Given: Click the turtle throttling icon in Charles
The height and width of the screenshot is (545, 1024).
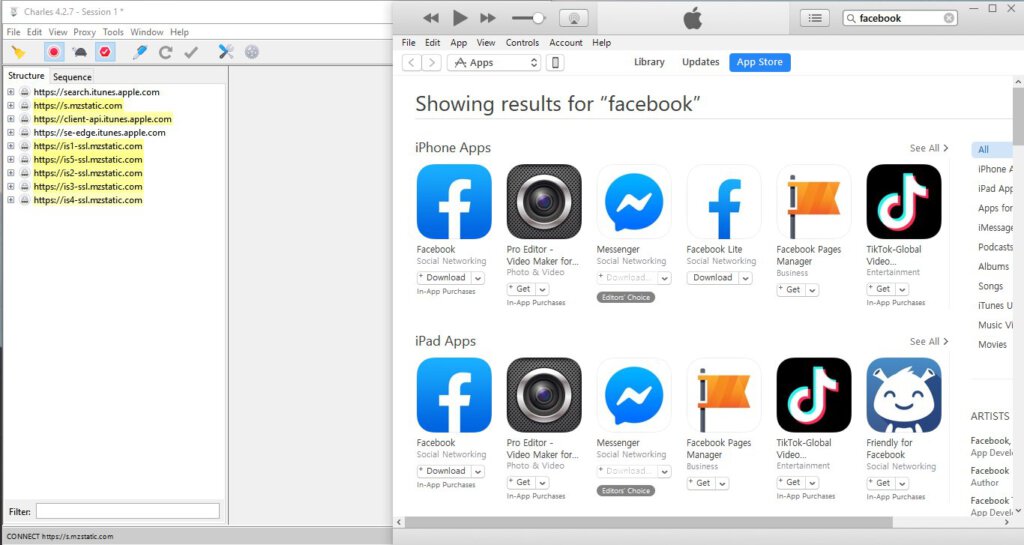Looking at the screenshot, I should click(79, 52).
